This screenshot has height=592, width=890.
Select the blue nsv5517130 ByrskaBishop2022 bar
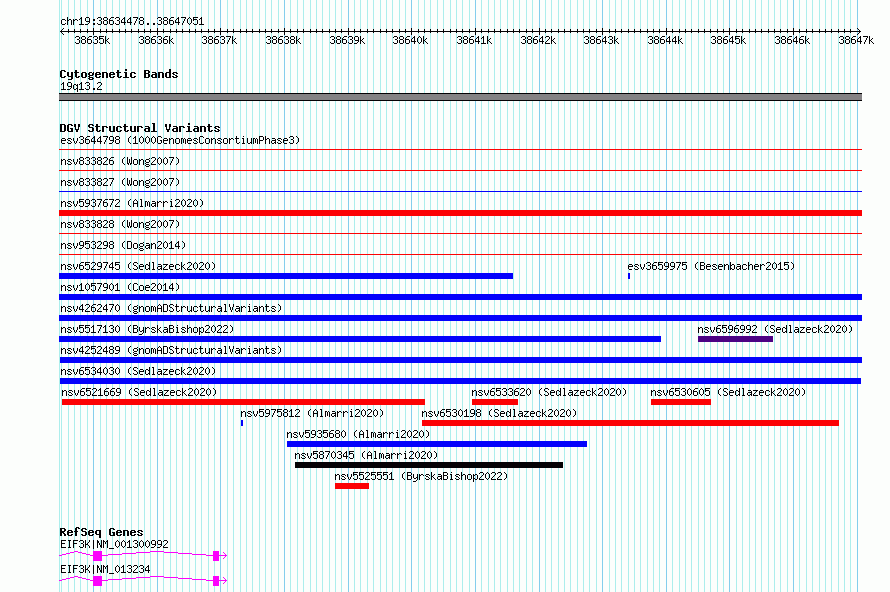point(360,339)
